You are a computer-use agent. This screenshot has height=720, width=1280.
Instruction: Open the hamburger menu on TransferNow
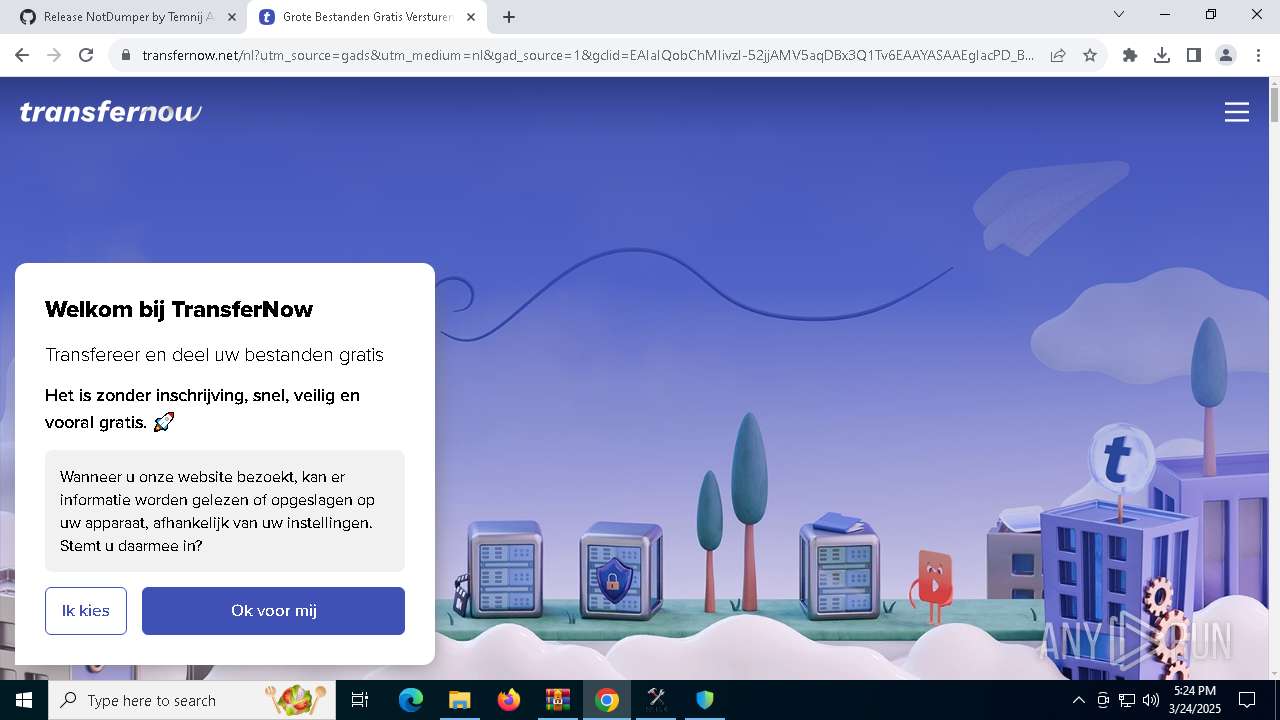click(x=1237, y=112)
